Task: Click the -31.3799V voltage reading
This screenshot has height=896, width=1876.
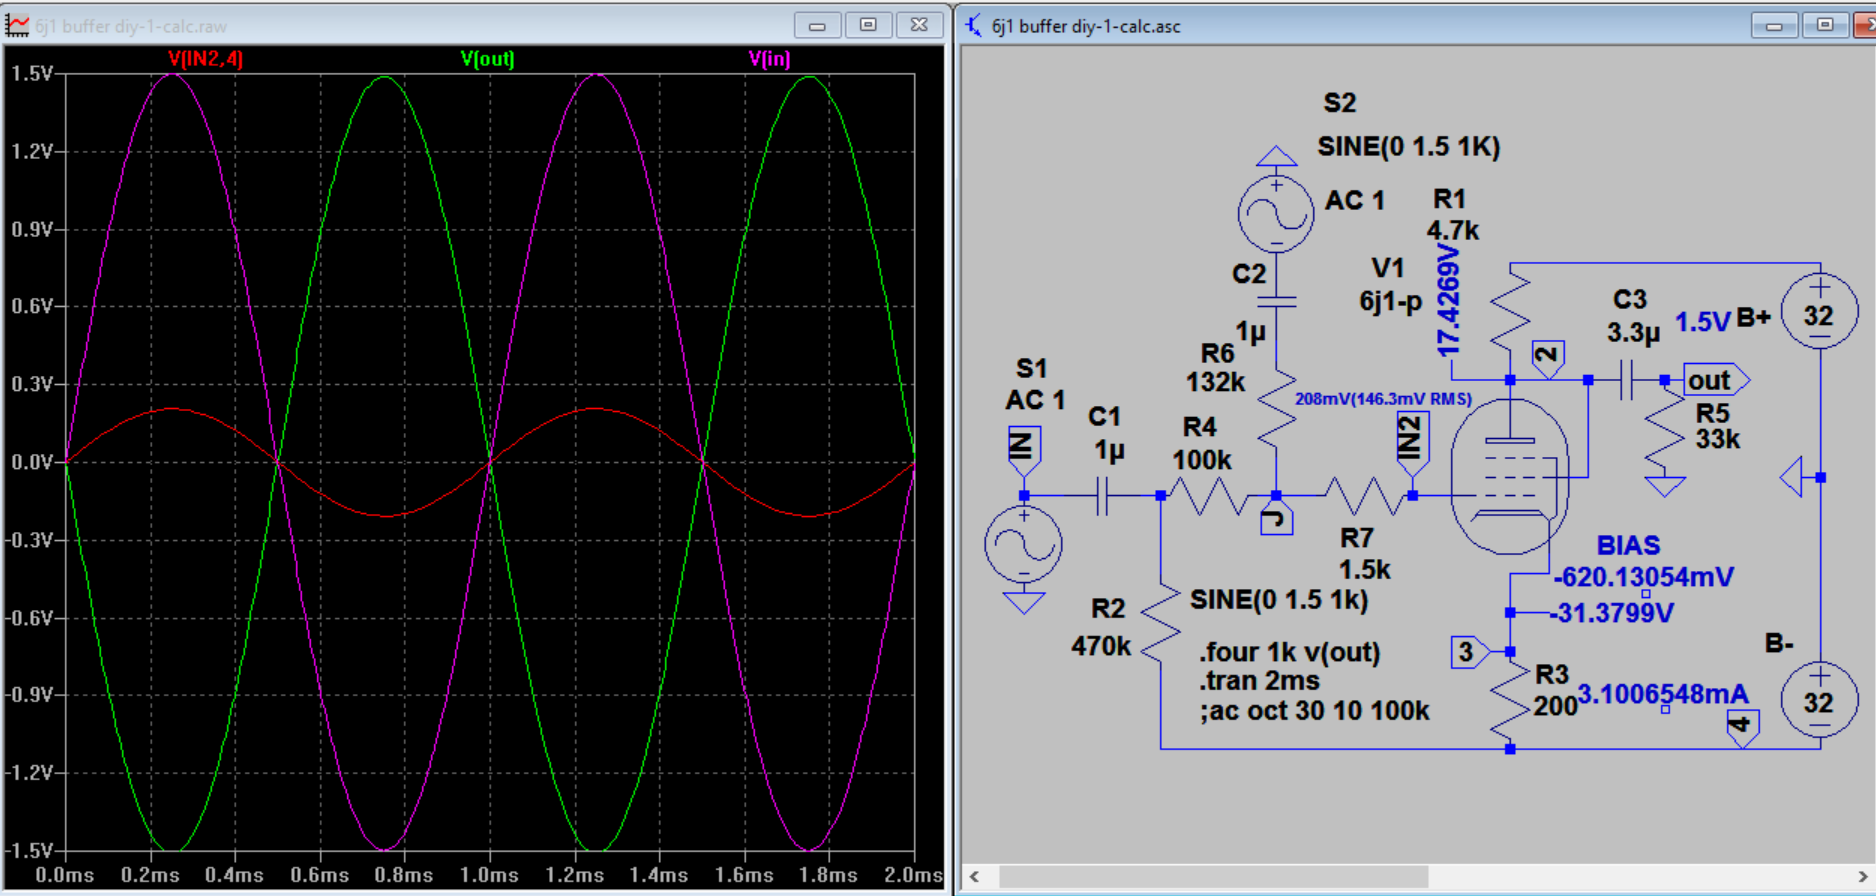Action: click(x=1611, y=612)
